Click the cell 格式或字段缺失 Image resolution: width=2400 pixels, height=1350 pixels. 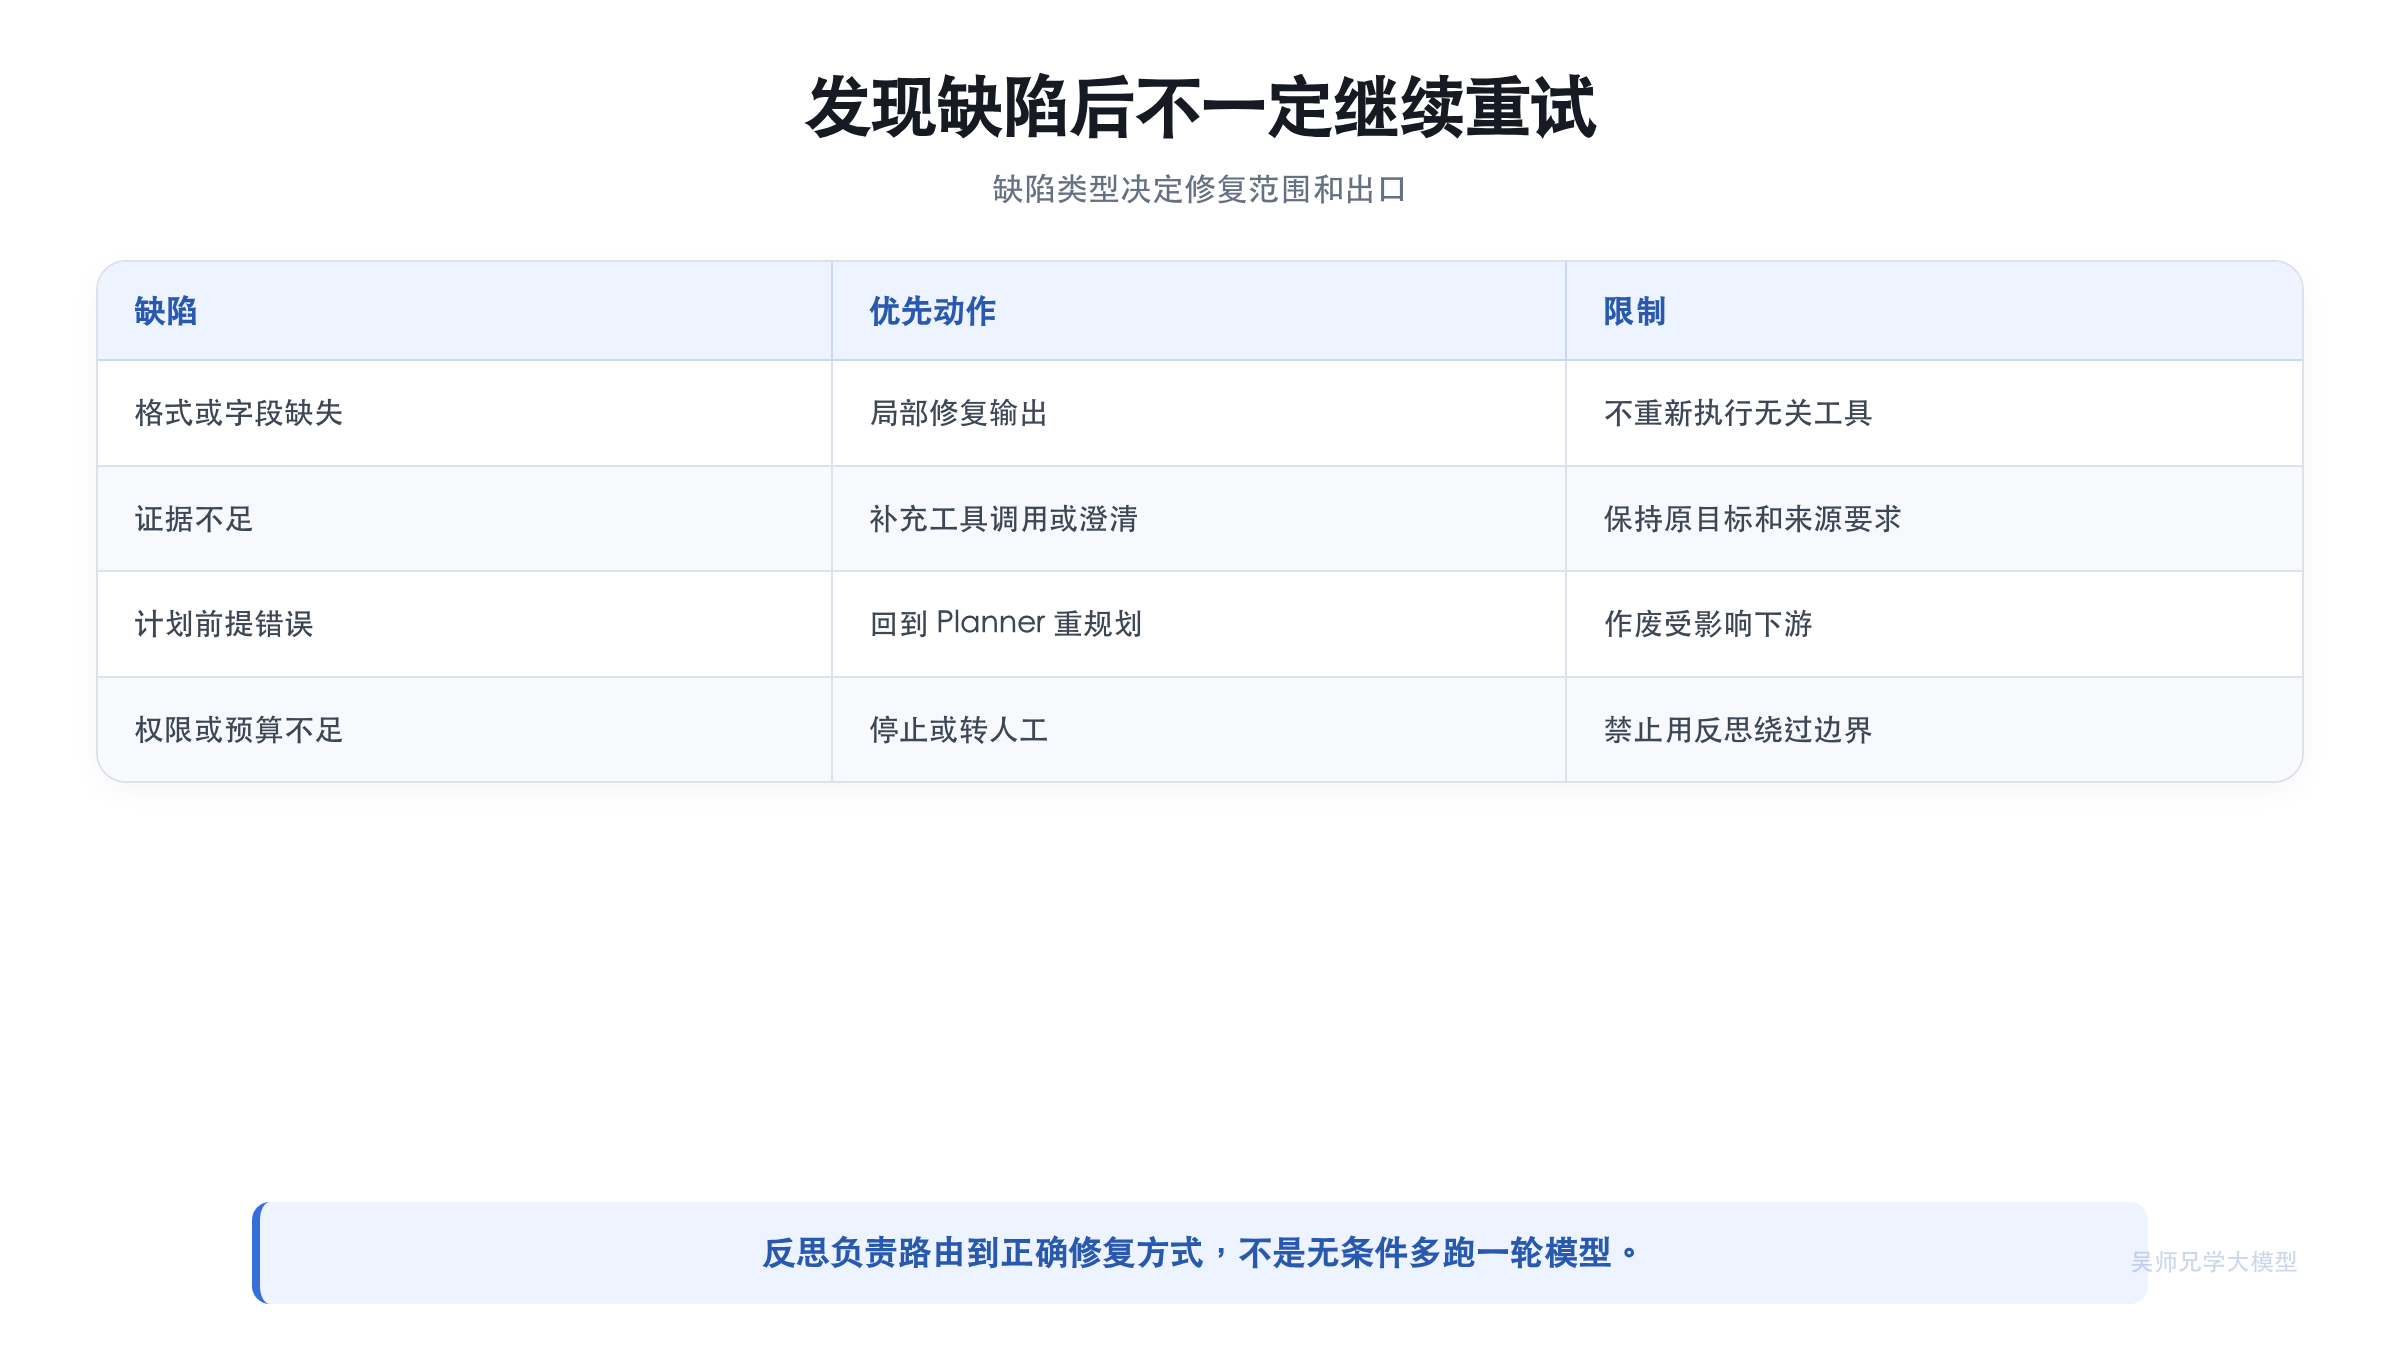point(465,413)
